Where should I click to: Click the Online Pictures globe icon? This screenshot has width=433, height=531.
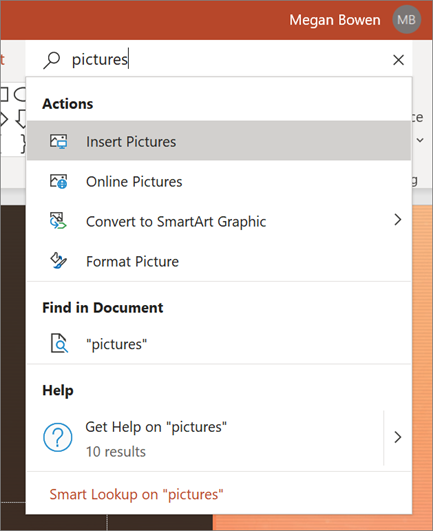coord(59,181)
